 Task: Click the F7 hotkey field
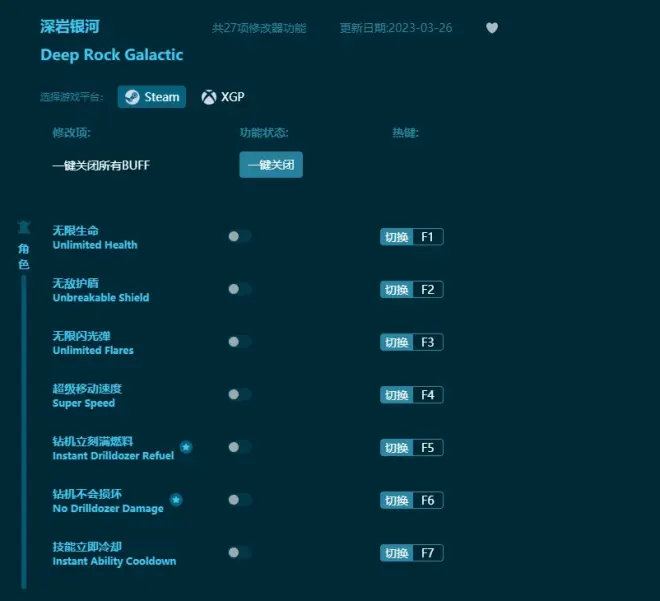coord(427,552)
